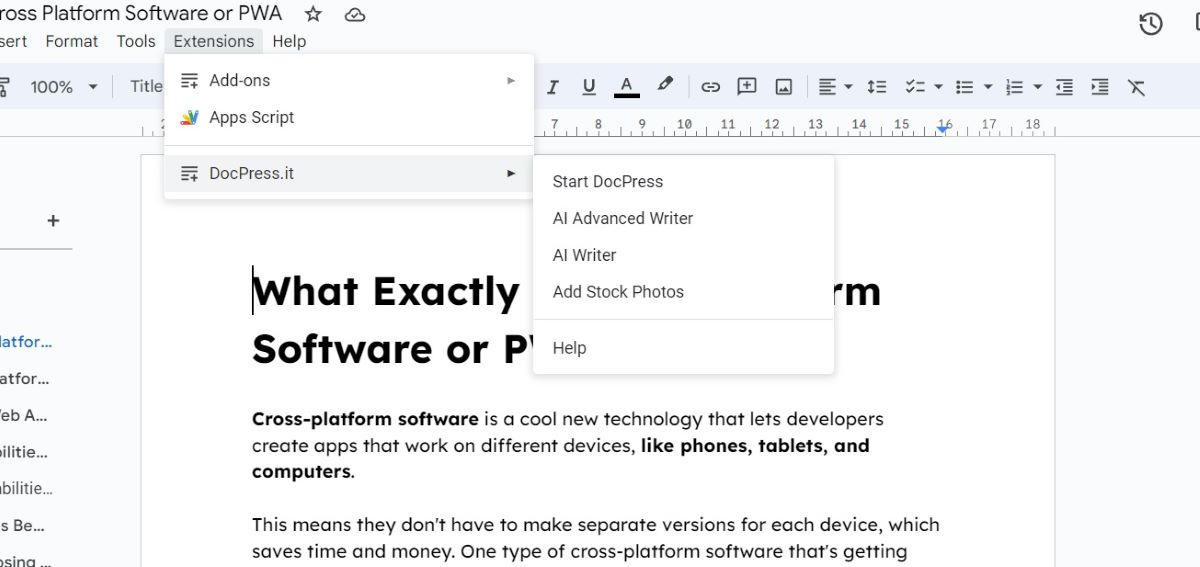Increase indent
1200x567 pixels.
coord(1100,87)
